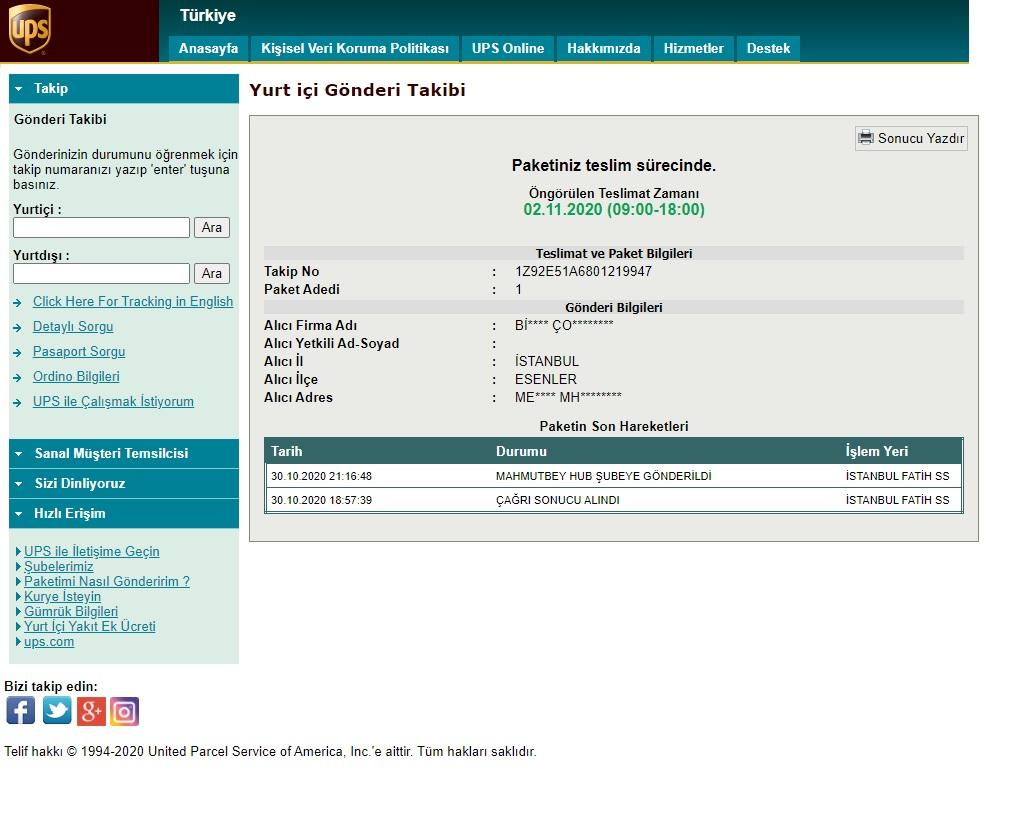The image size is (1018, 821).
Task: Expand the Sizi Dinliyoruz section
Action: point(124,484)
